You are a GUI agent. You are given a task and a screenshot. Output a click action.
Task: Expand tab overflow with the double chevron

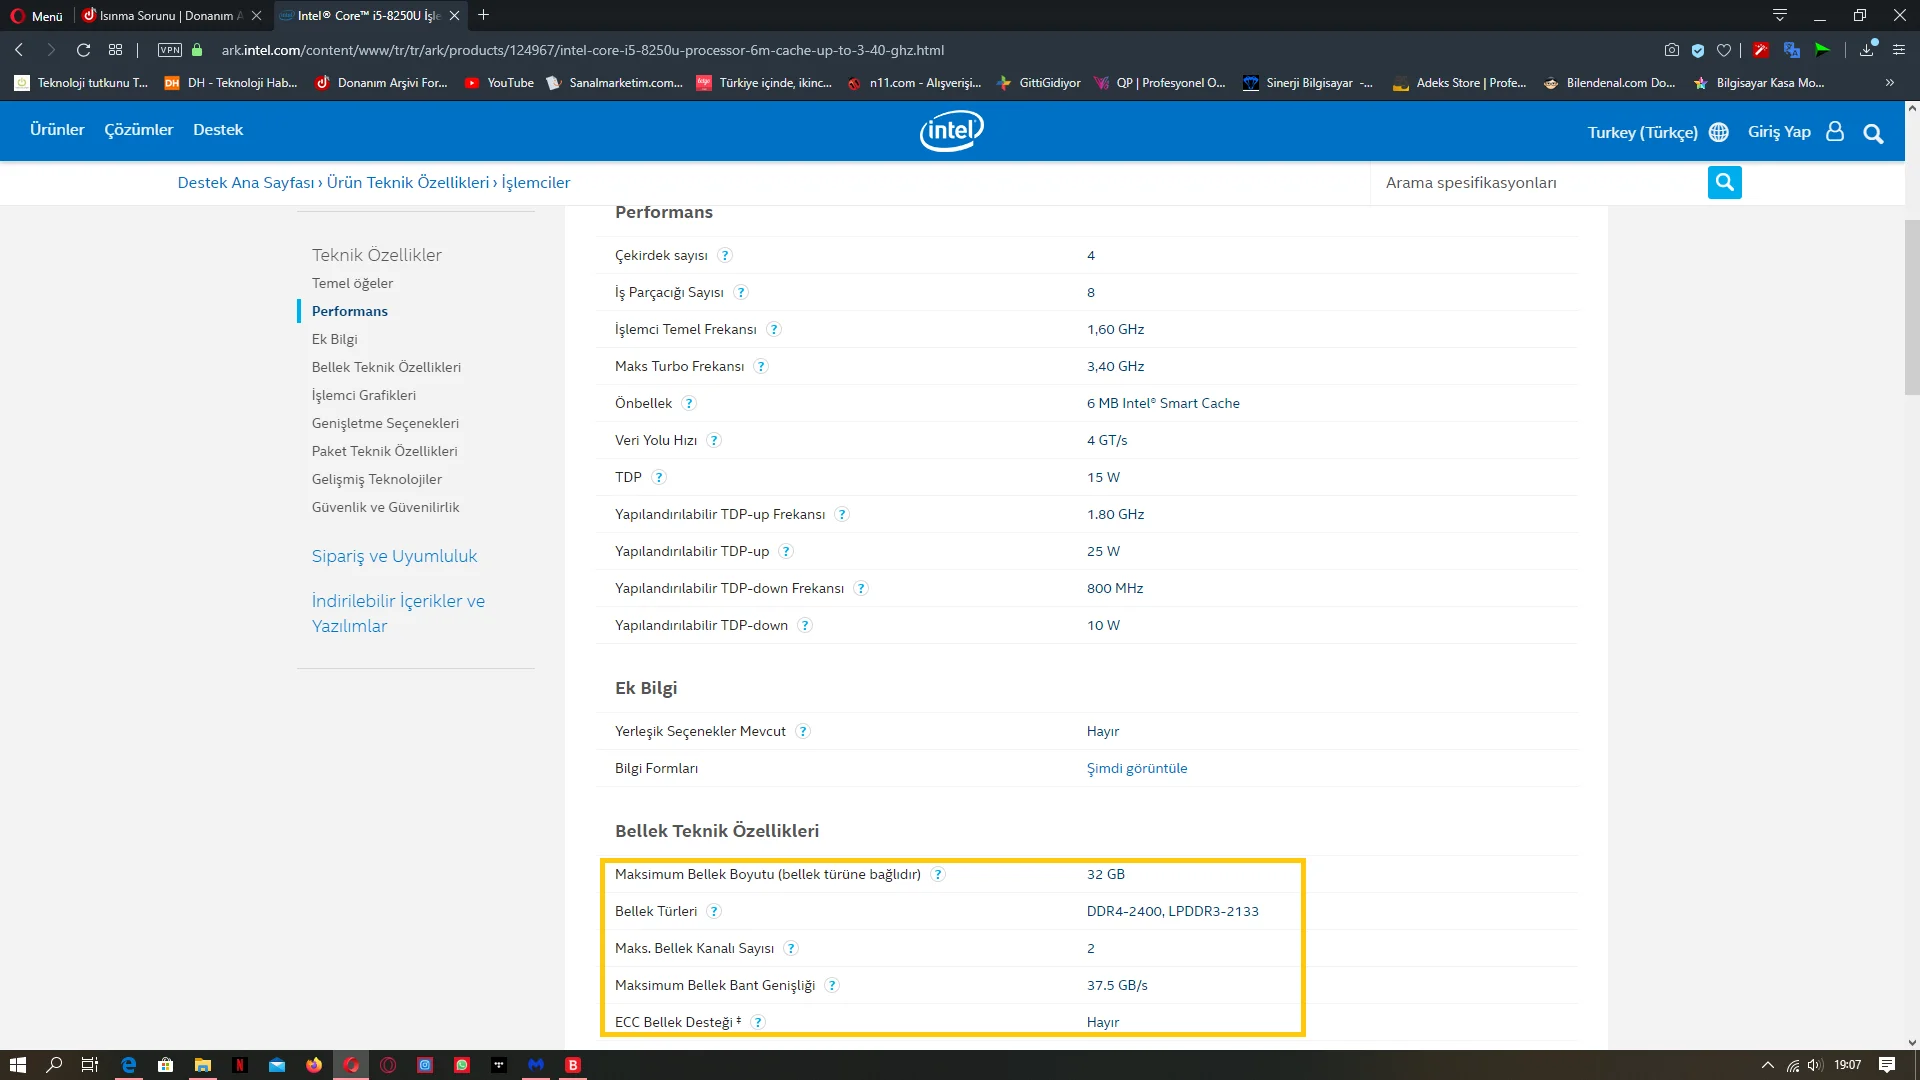pos(1890,83)
